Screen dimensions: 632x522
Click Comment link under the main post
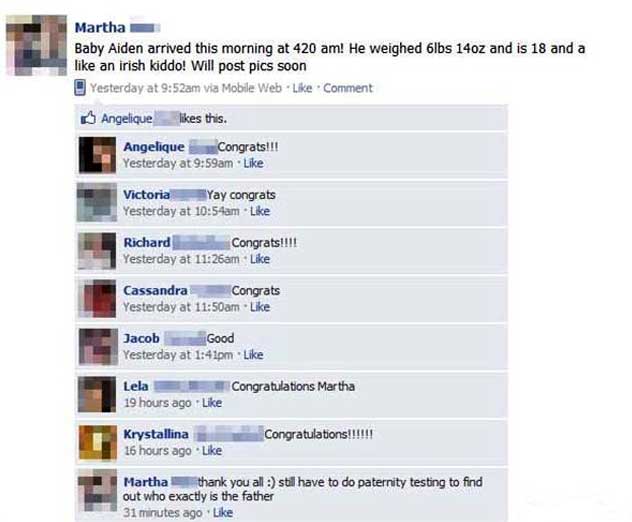point(348,88)
